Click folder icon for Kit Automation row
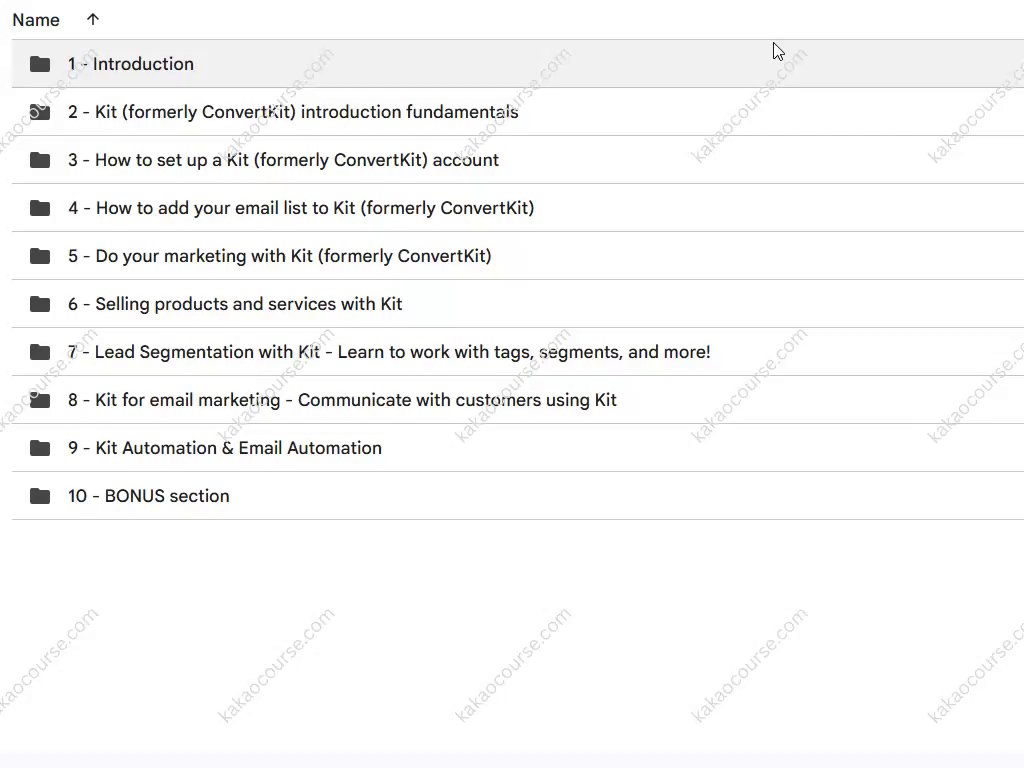This screenshot has width=1024, height=768. (x=40, y=448)
